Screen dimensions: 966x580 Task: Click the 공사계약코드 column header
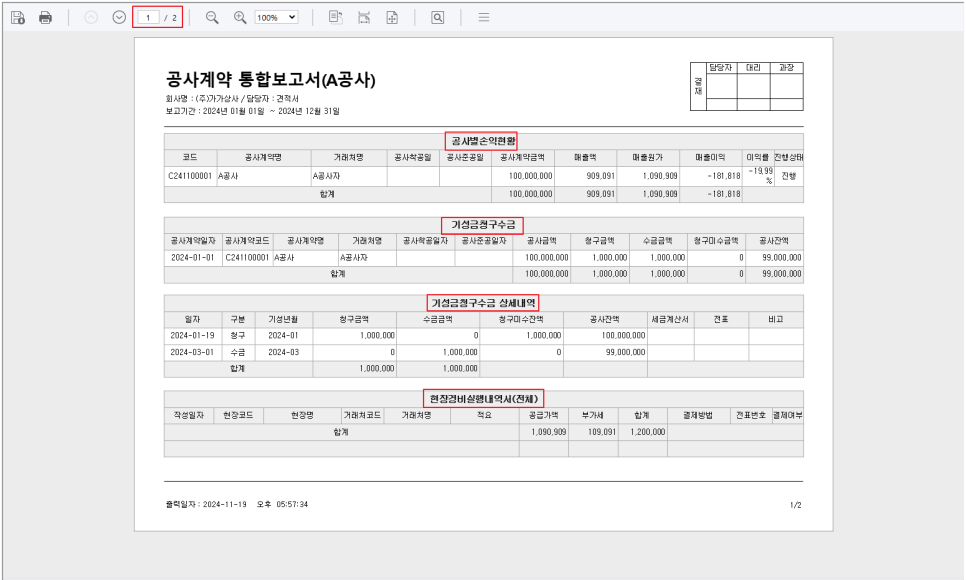click(247, 241)
